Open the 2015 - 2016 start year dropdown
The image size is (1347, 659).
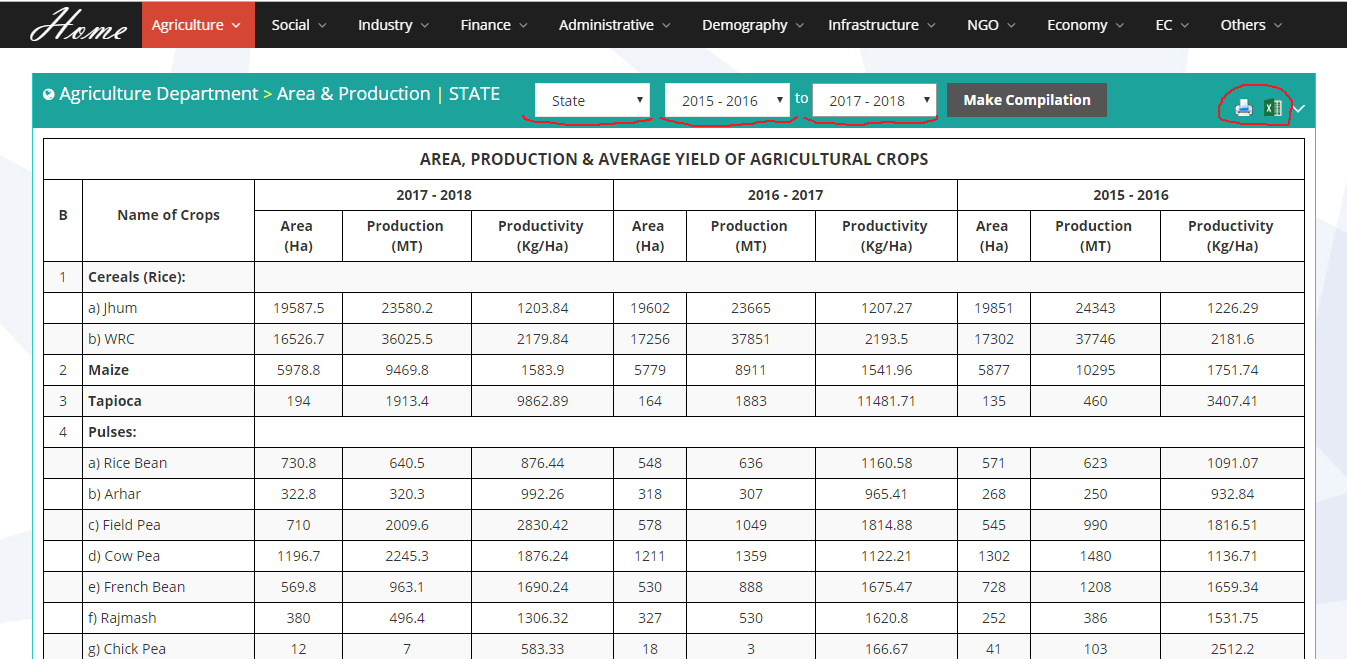pyautogui.click(x=727, y=101)
